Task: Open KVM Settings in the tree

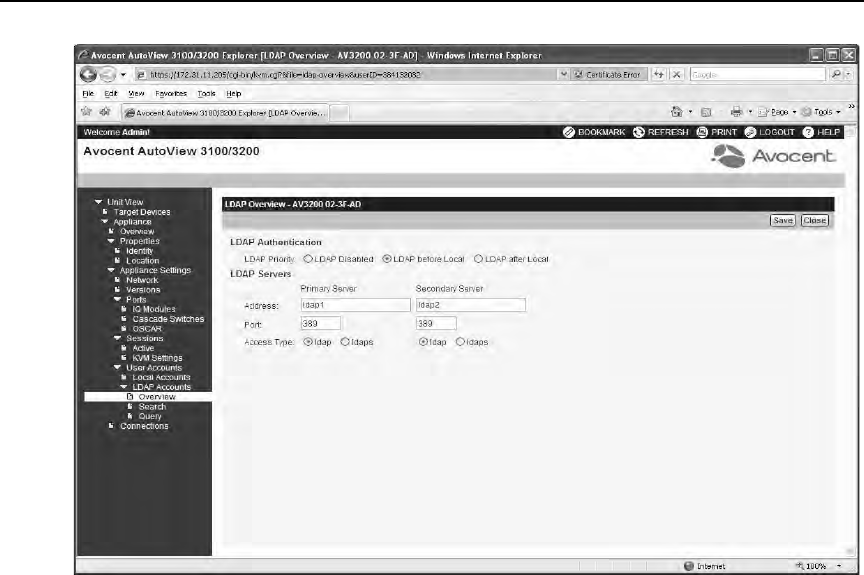Action: 157,358
